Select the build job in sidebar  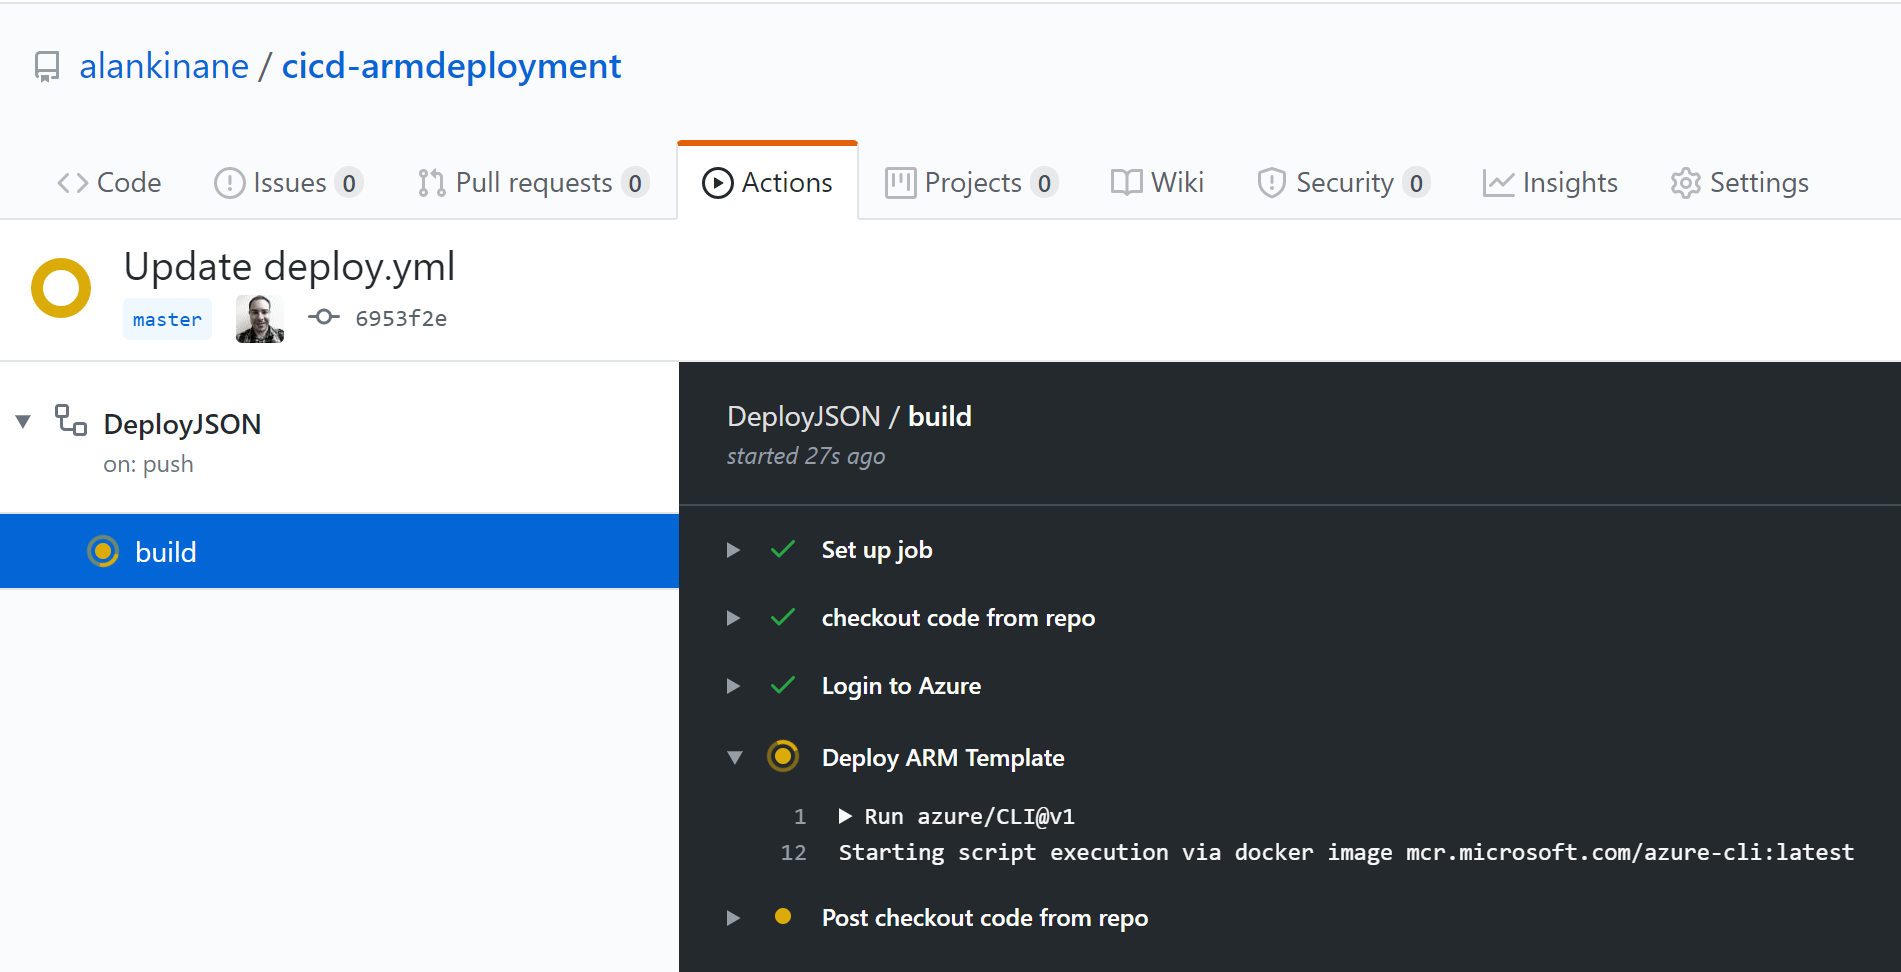339,551
